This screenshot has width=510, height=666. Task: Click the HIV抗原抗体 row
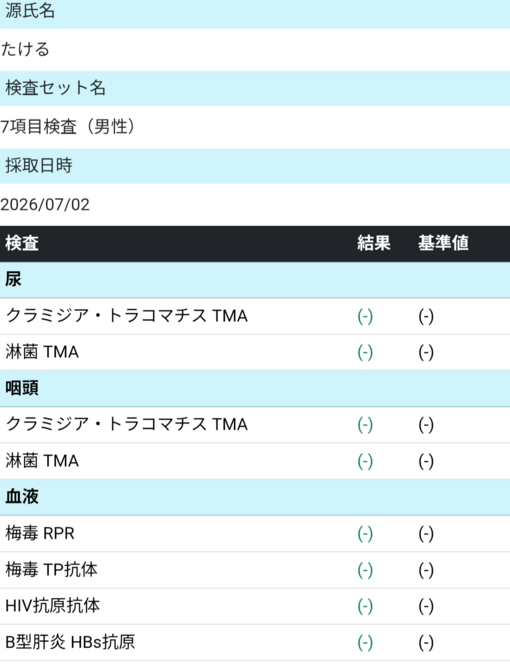[255, 606]
